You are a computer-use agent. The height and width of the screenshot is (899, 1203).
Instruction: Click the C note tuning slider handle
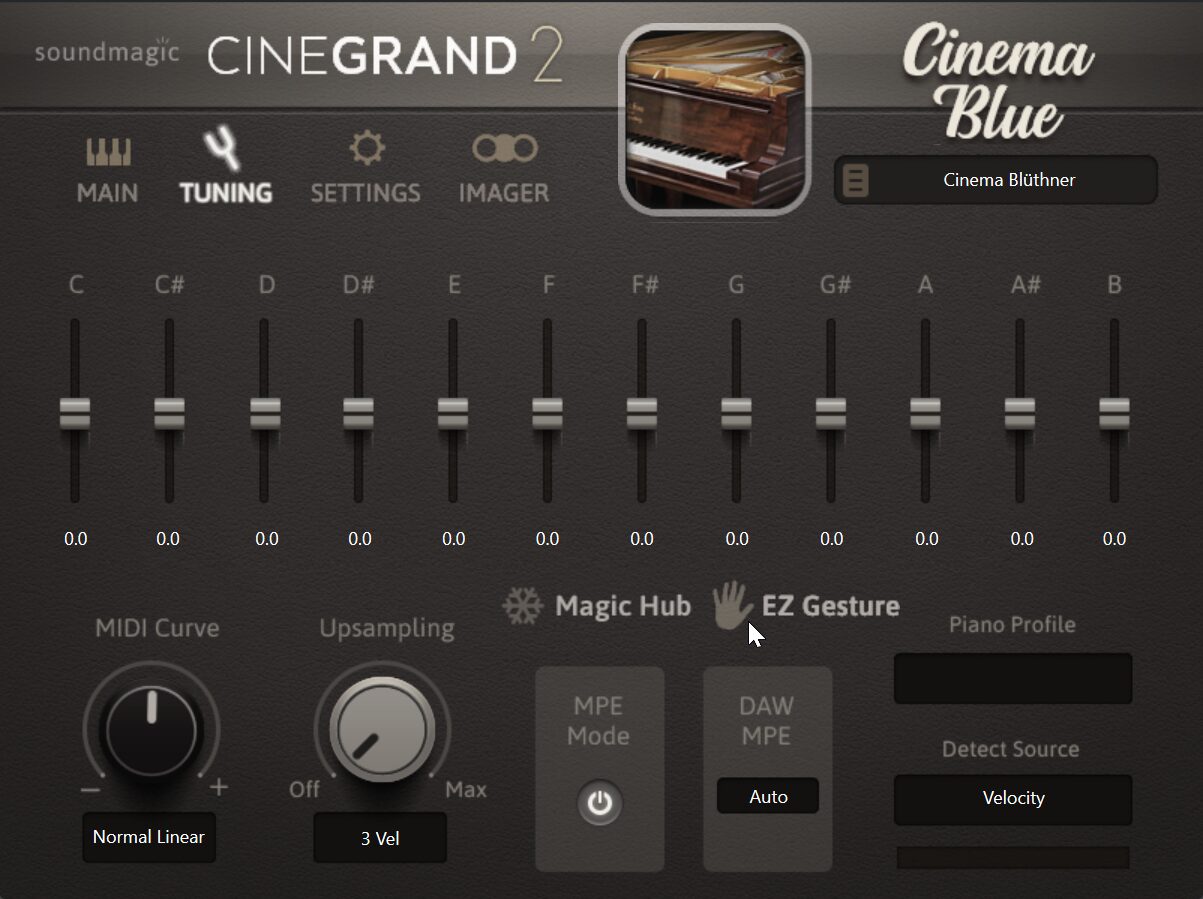pos(75,413)
